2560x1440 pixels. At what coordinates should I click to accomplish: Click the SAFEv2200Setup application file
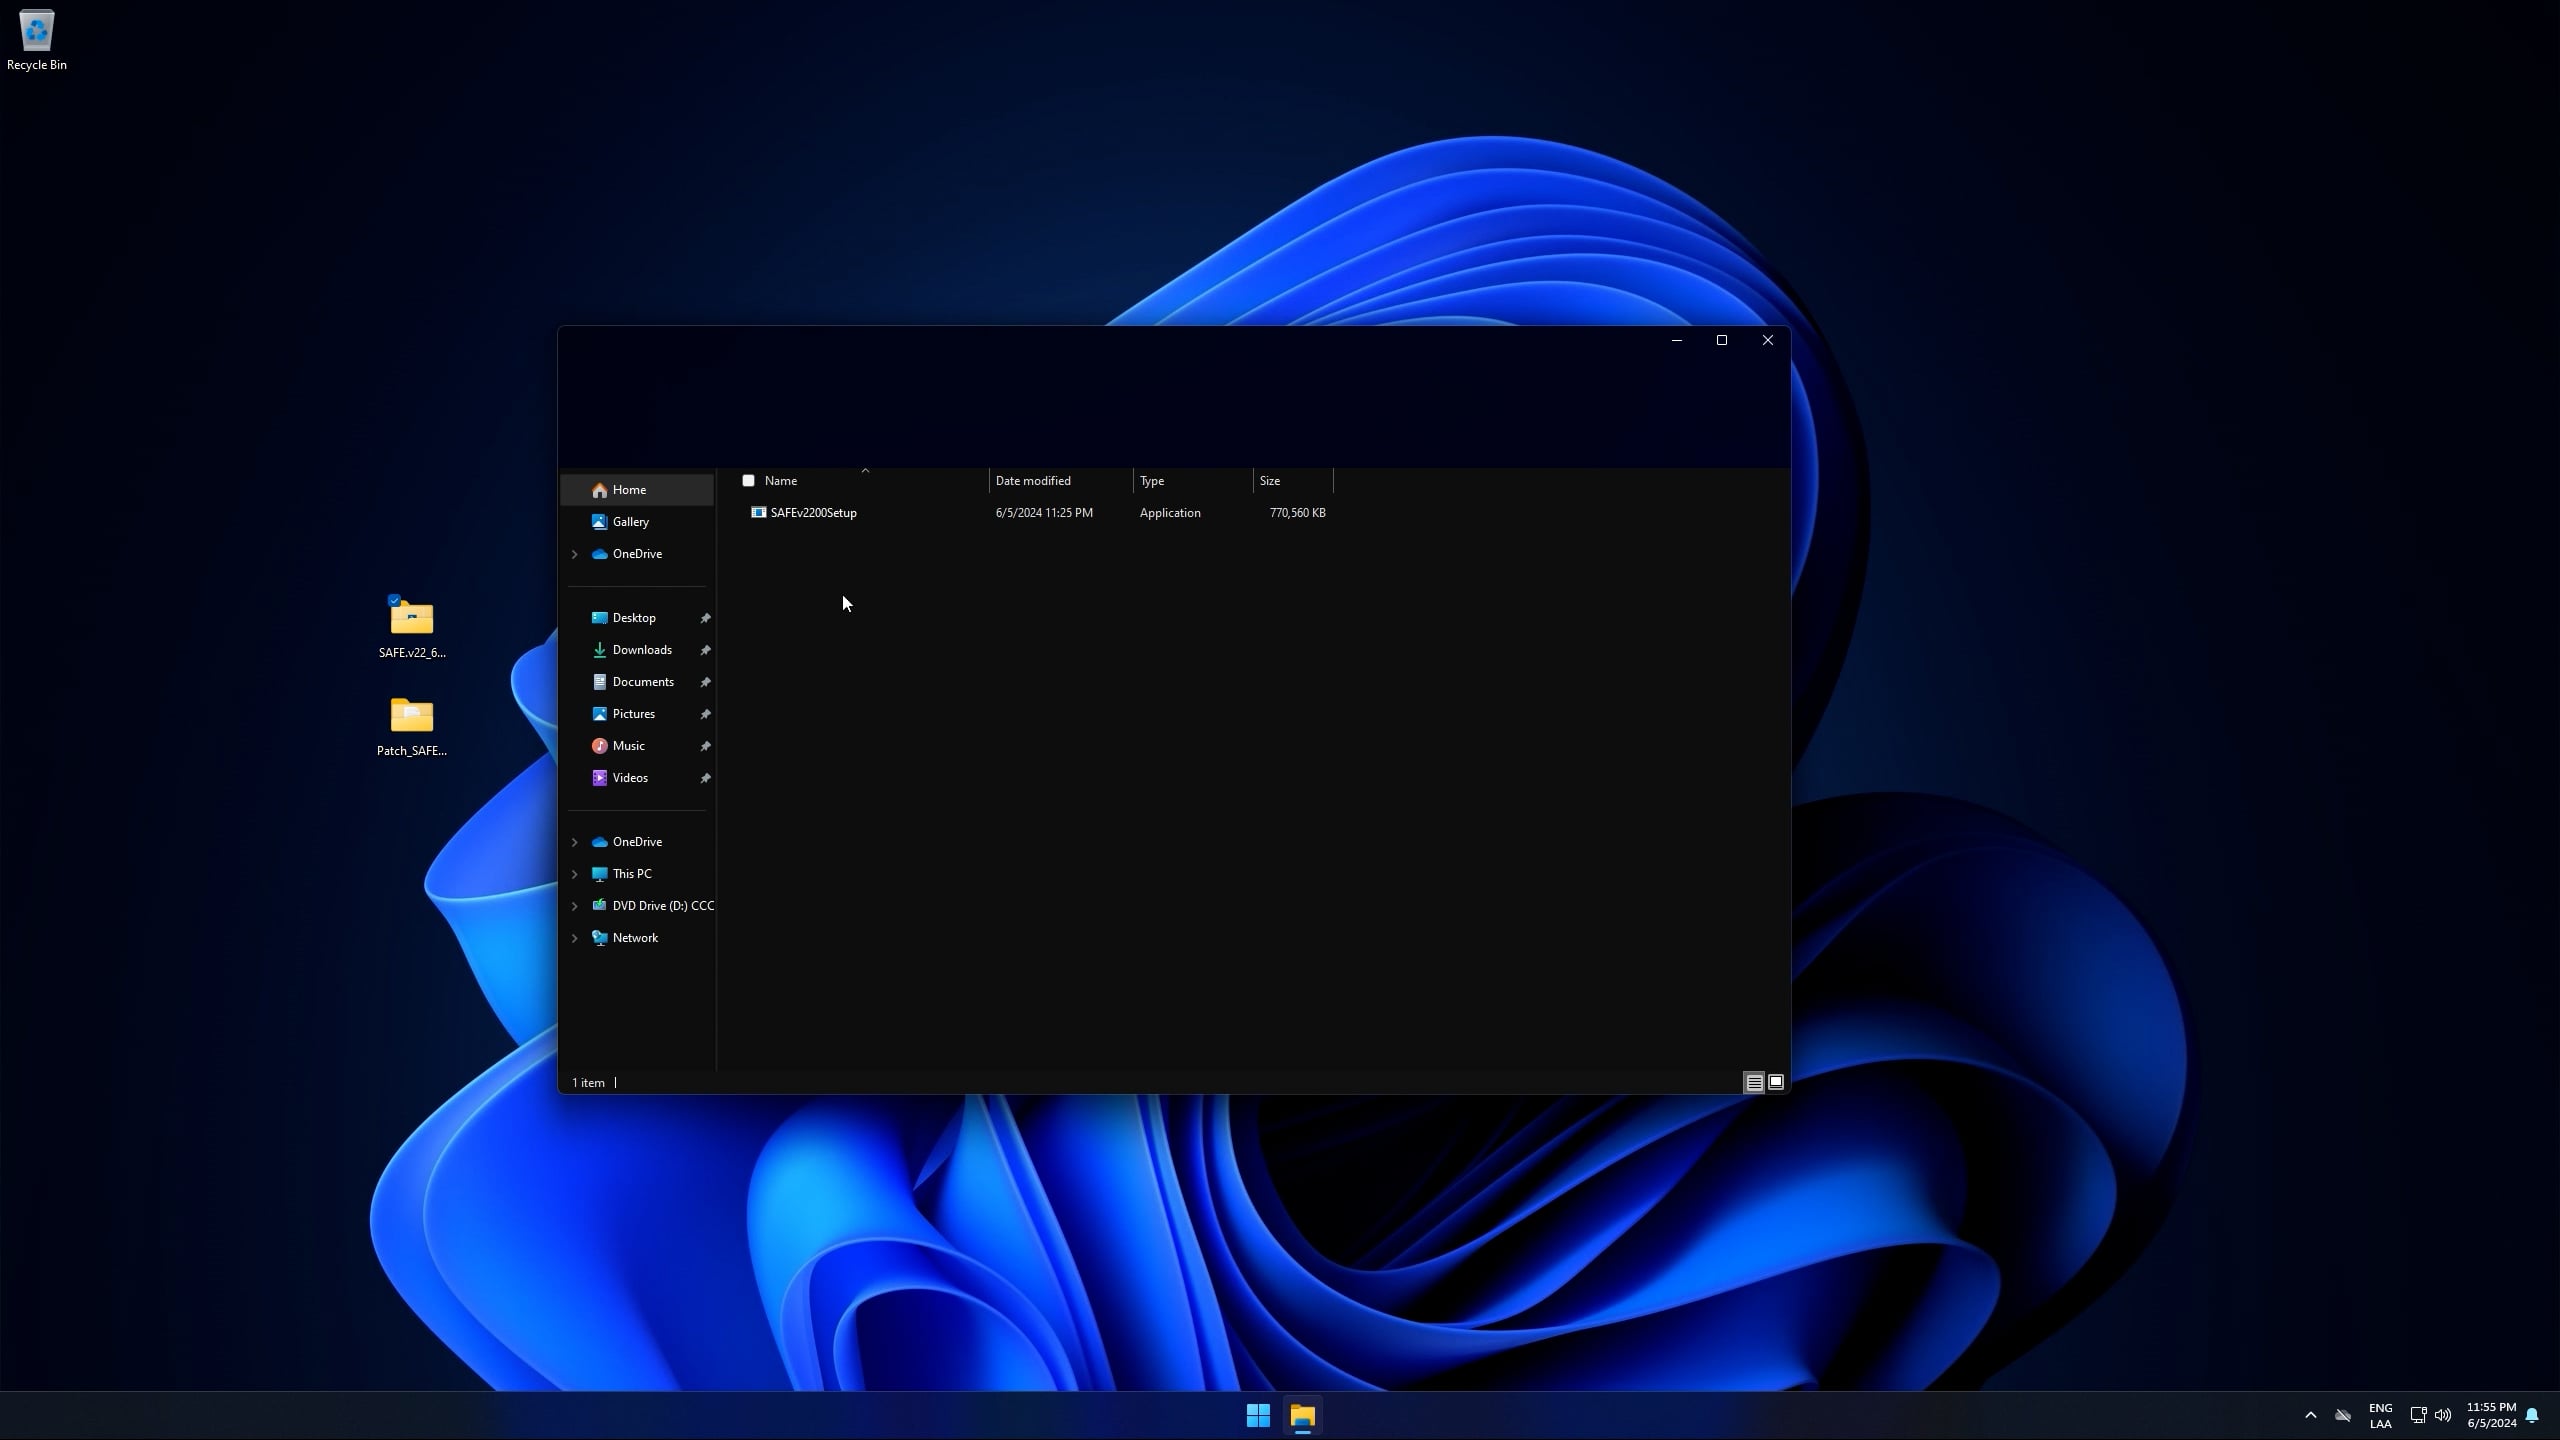(813, 513)
